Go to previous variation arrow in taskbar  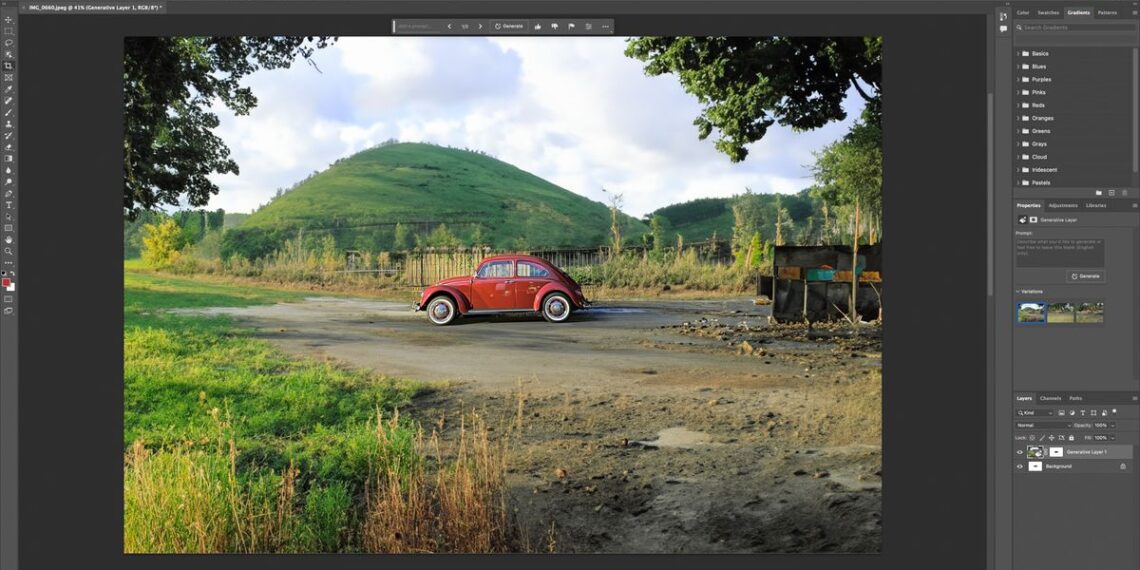449,26
